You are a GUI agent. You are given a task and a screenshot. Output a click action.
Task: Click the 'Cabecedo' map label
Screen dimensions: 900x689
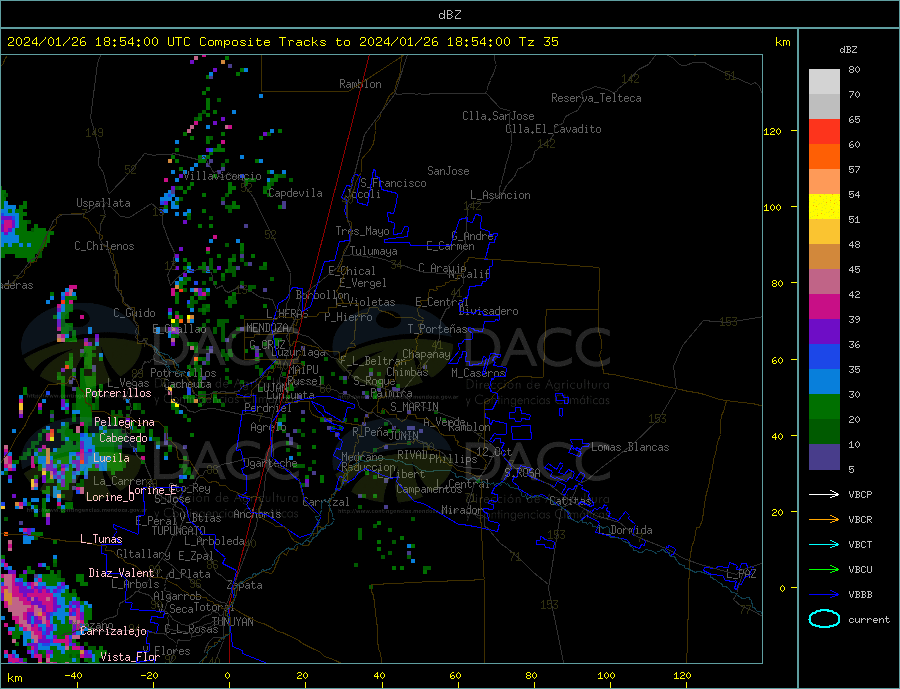(123, 438)
